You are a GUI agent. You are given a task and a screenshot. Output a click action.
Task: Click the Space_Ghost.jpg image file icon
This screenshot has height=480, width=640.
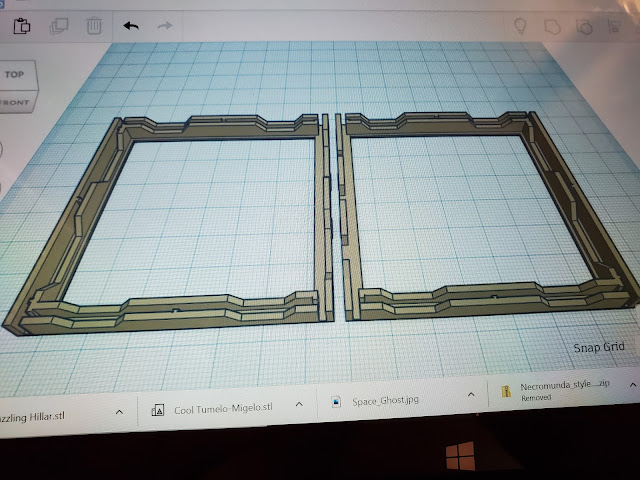click(x=336, y=402)
